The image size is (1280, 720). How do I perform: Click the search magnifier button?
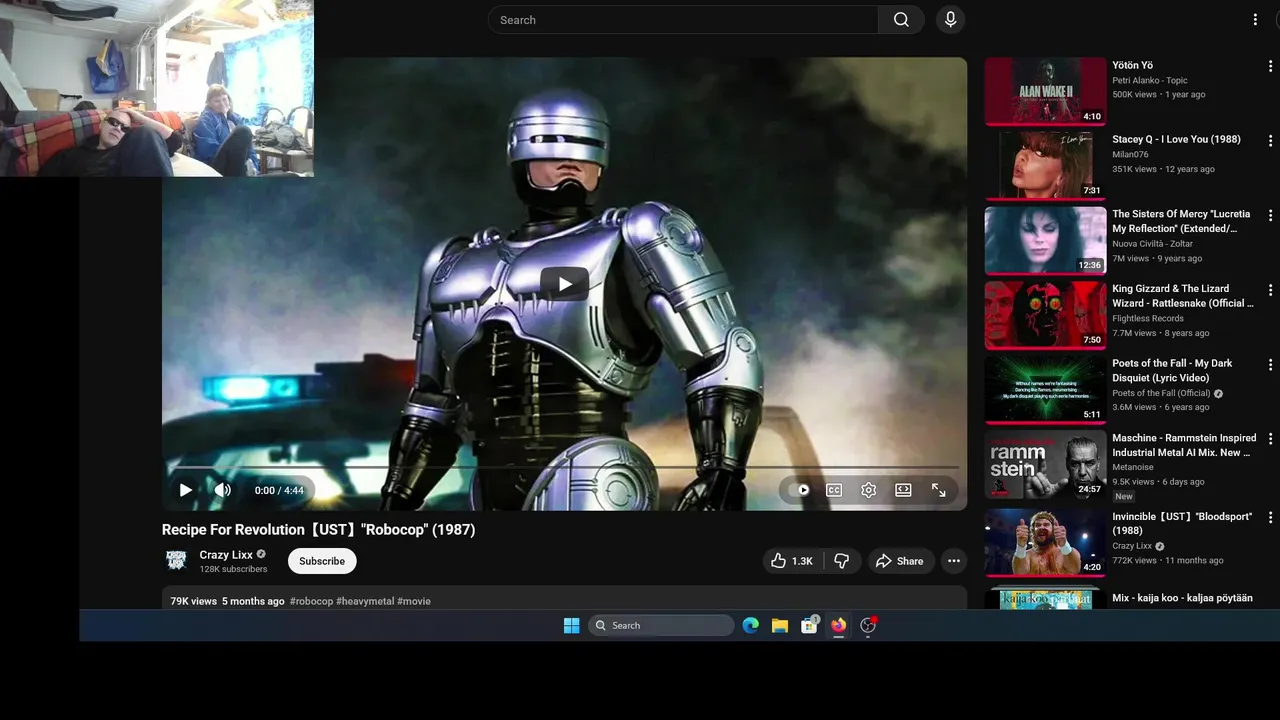(x=901, y=20)
